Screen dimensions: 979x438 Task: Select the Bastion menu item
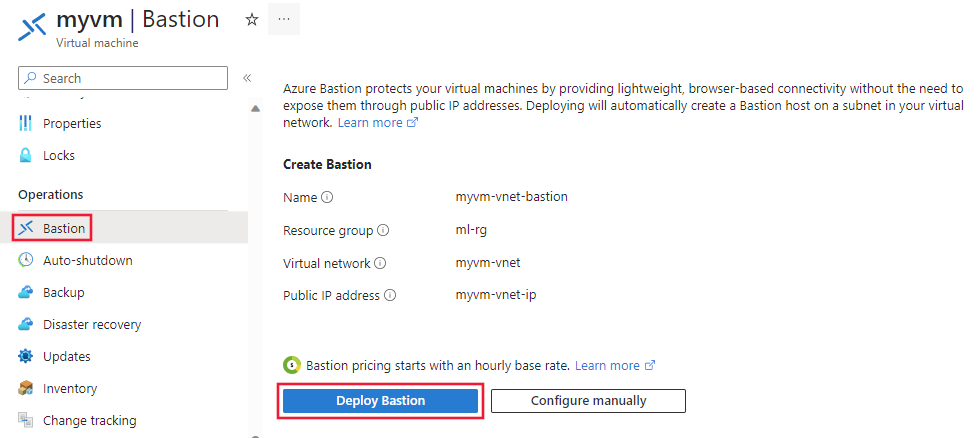point(64,229)
